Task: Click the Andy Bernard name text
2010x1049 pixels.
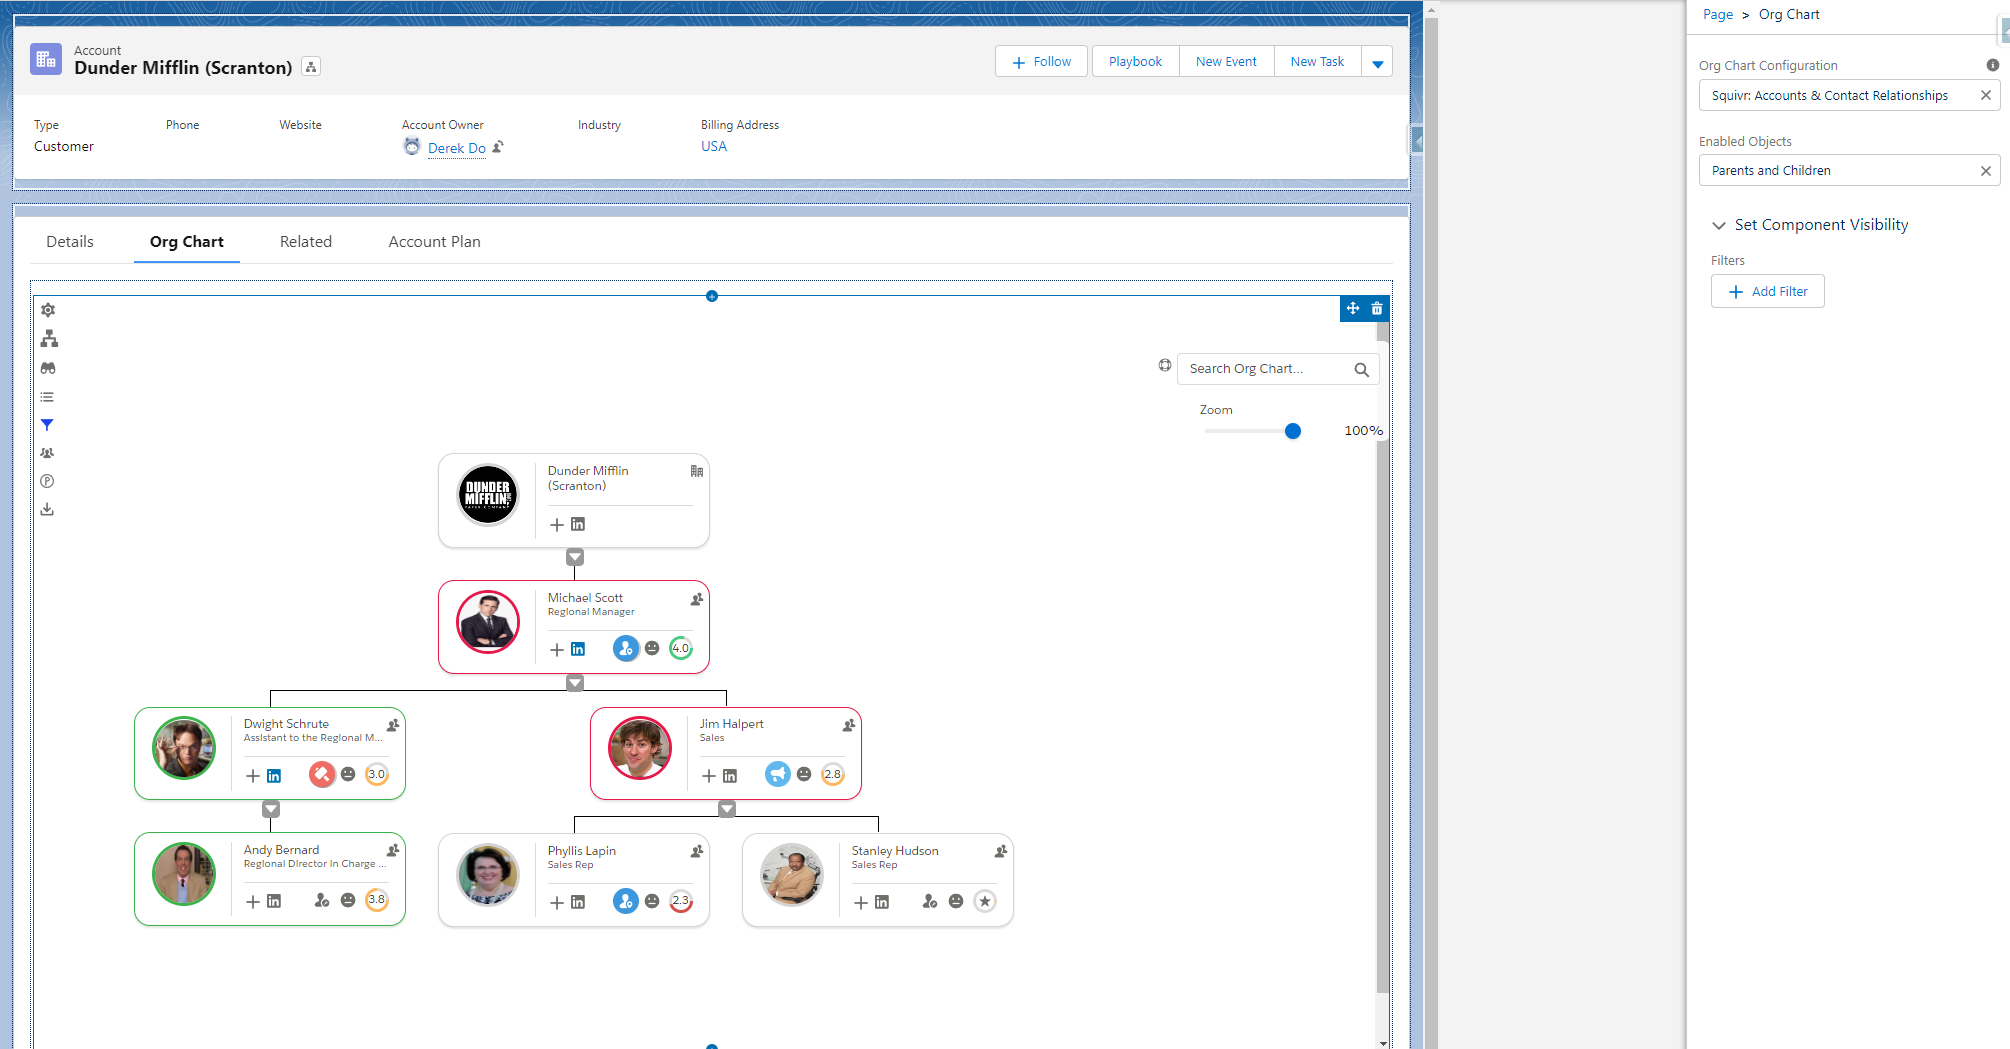Action: tap(281, 850)
